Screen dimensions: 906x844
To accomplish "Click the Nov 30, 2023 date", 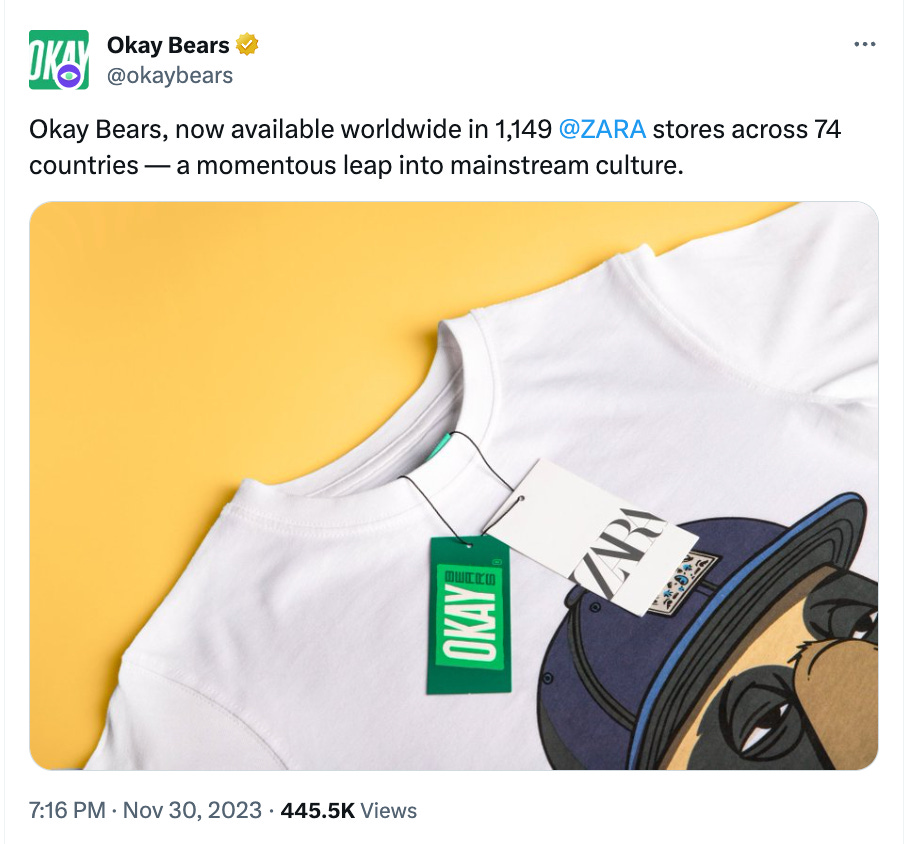I will [x=192, y=810].
